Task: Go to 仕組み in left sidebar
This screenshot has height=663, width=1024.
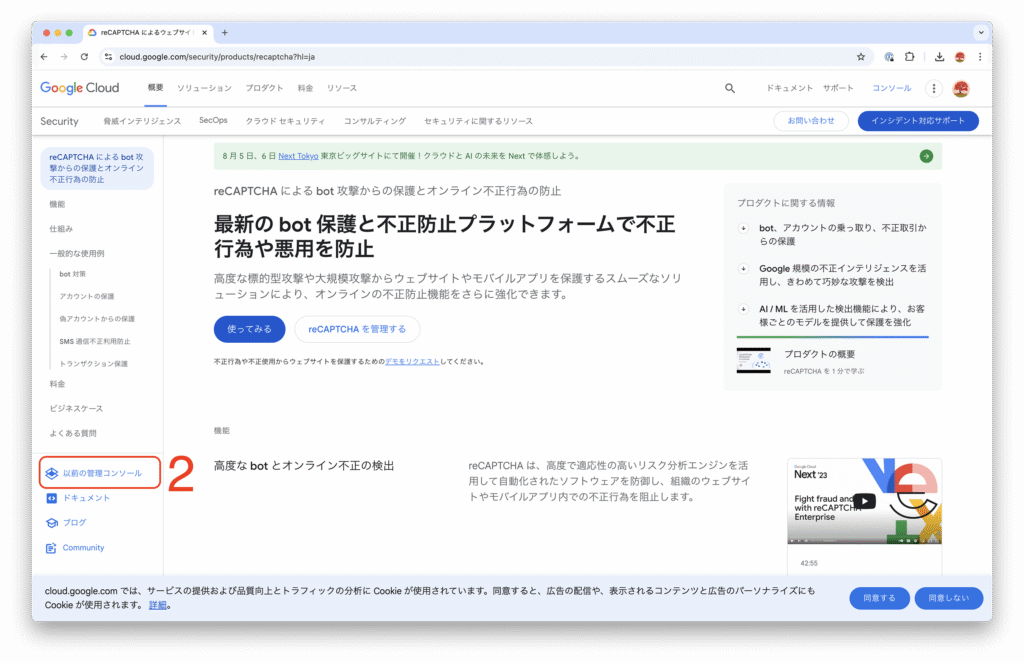Action: pos(61,229)
